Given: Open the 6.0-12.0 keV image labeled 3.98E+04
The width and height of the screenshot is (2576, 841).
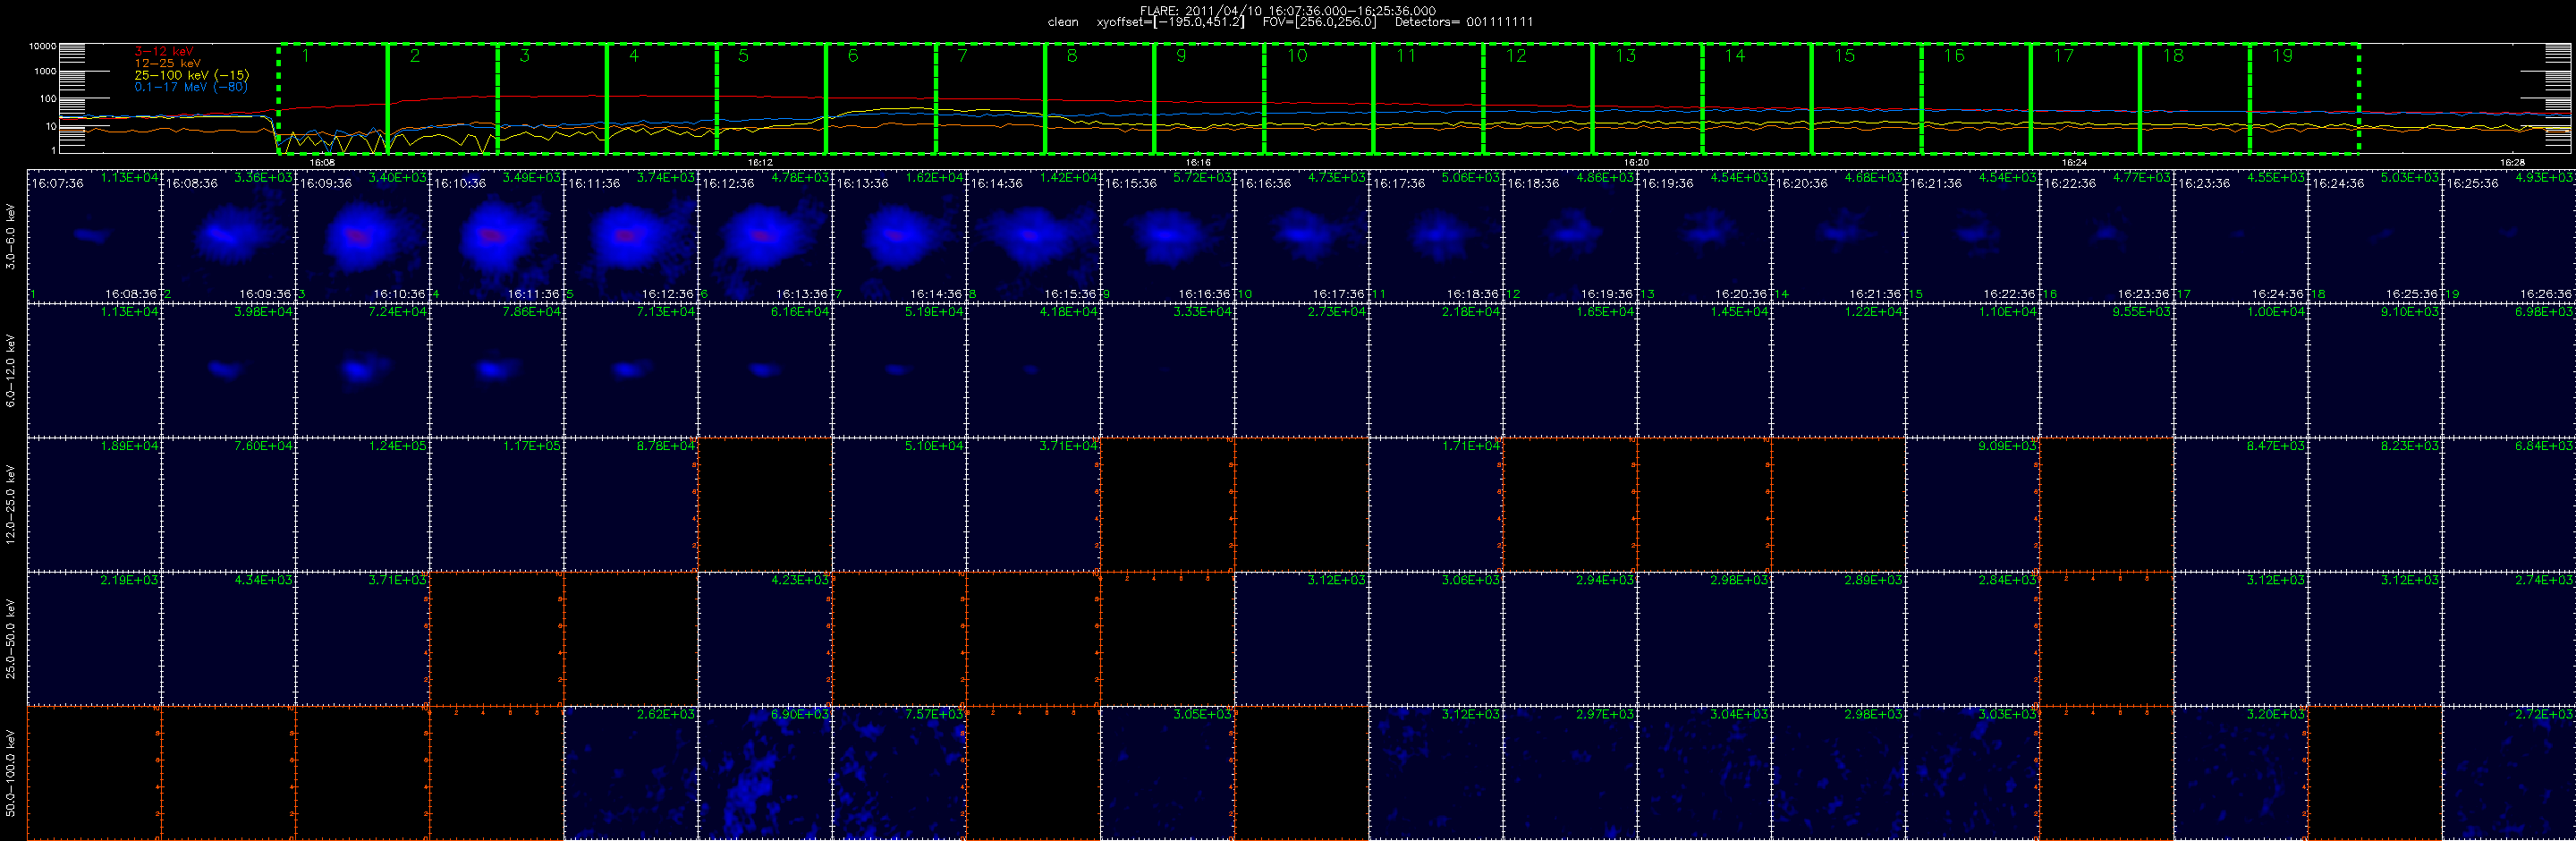Looking at the screenshot, I should point(228,370).
